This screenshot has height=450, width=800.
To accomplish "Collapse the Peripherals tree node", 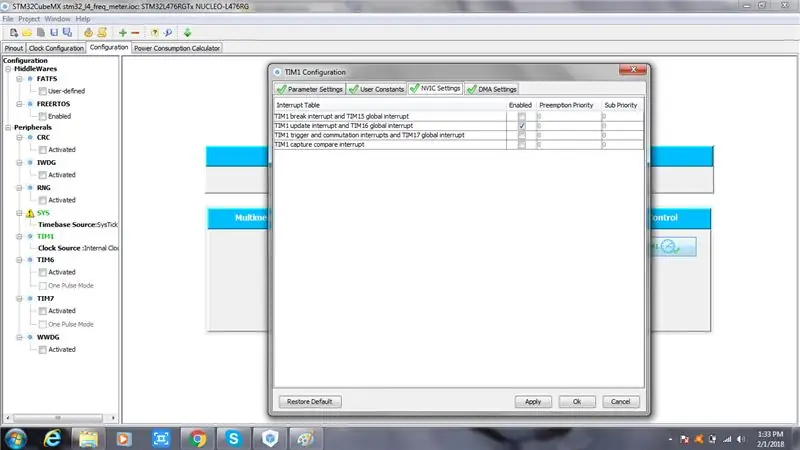I will point(8,128).
